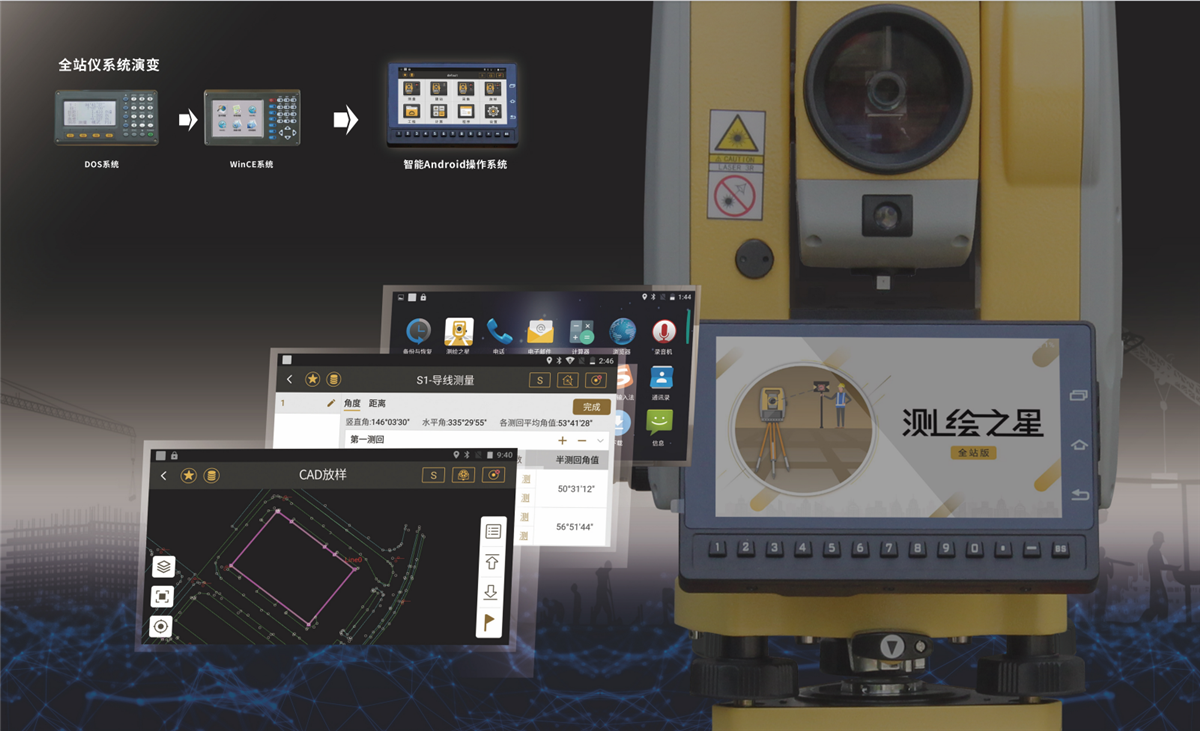Screen dimensions: 1200x731
Task: Select the 水平角:335°29'55" reading
Action: pyautogui.click(x=454, y=423)
